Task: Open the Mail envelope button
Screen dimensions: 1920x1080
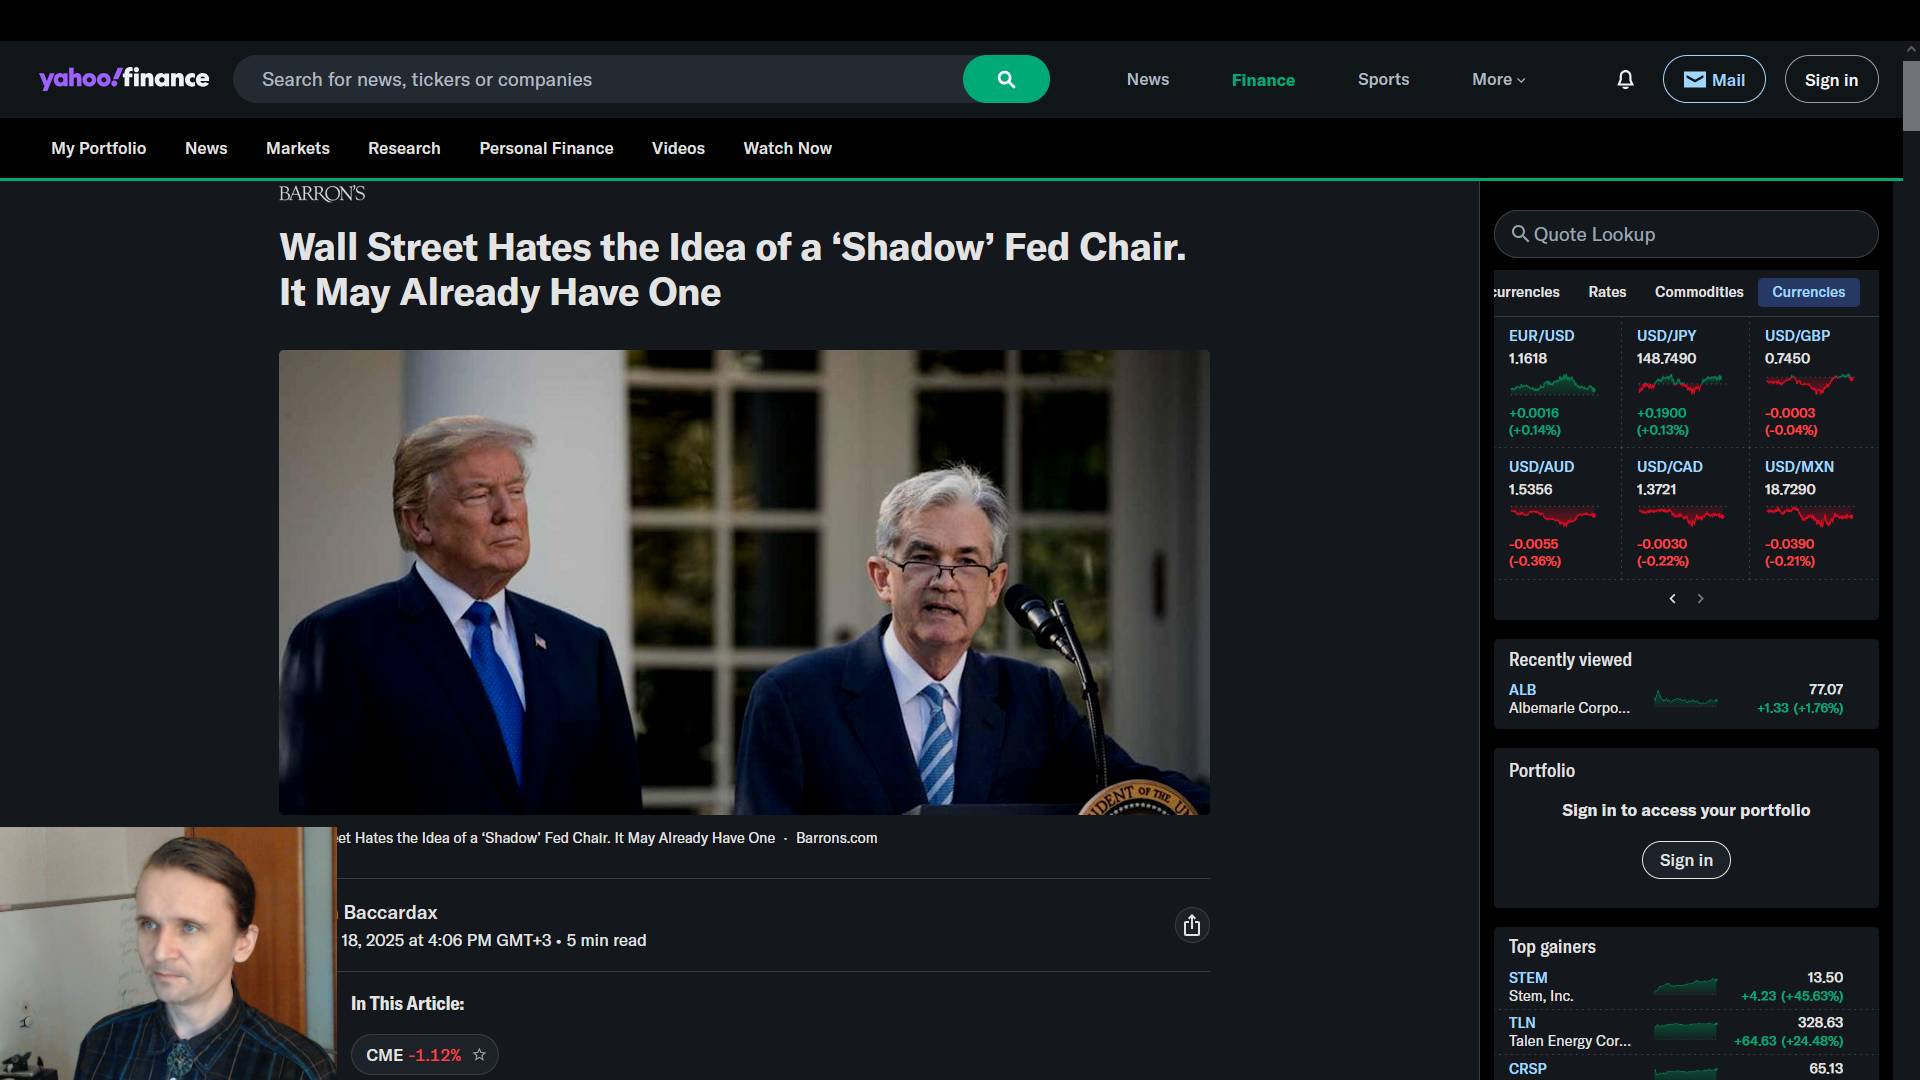Action: [x=1714, y=79]
